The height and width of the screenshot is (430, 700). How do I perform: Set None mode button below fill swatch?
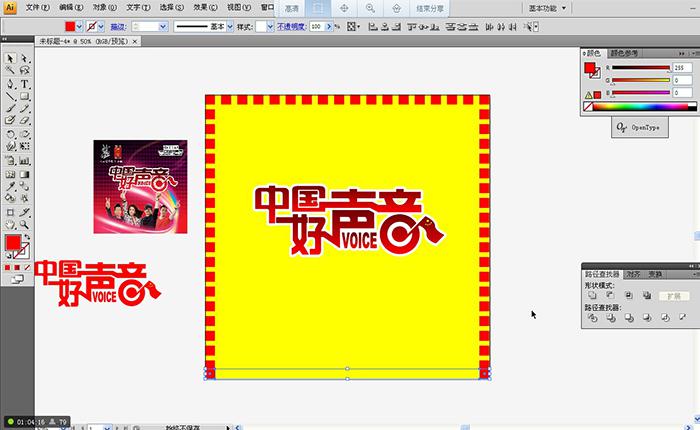(27, 267)
